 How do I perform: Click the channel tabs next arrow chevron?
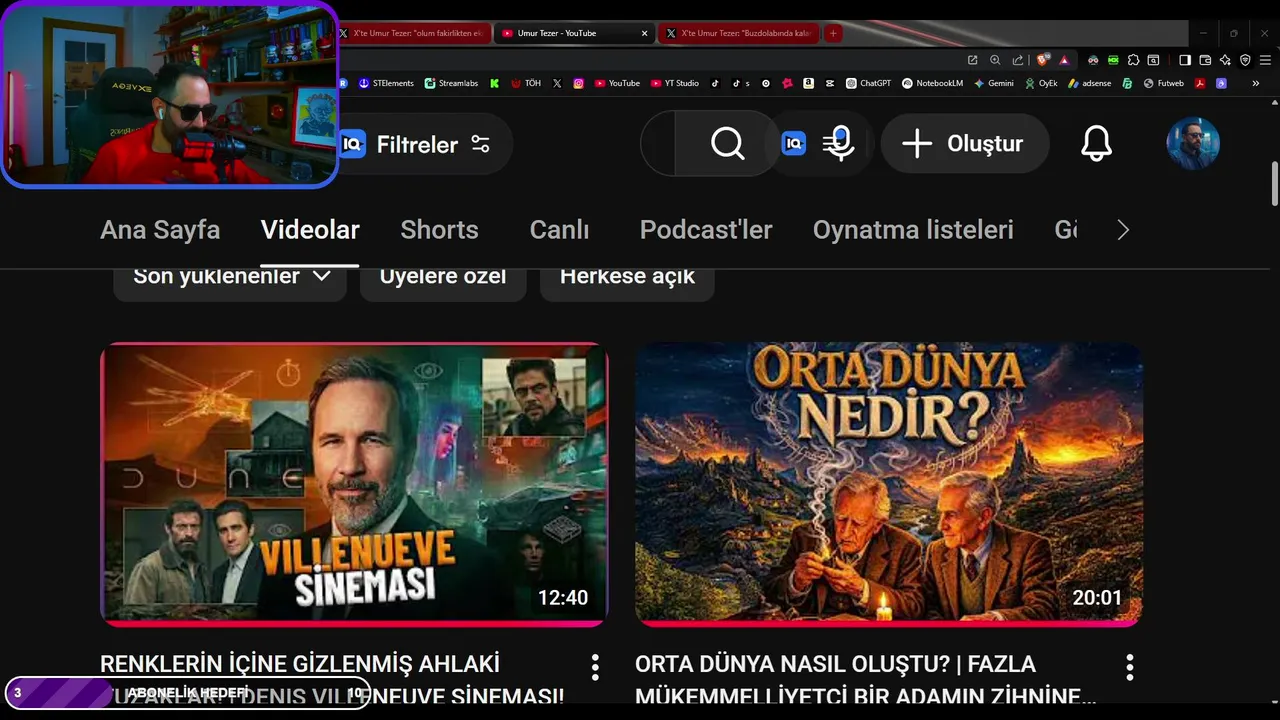coord(1123,230)
